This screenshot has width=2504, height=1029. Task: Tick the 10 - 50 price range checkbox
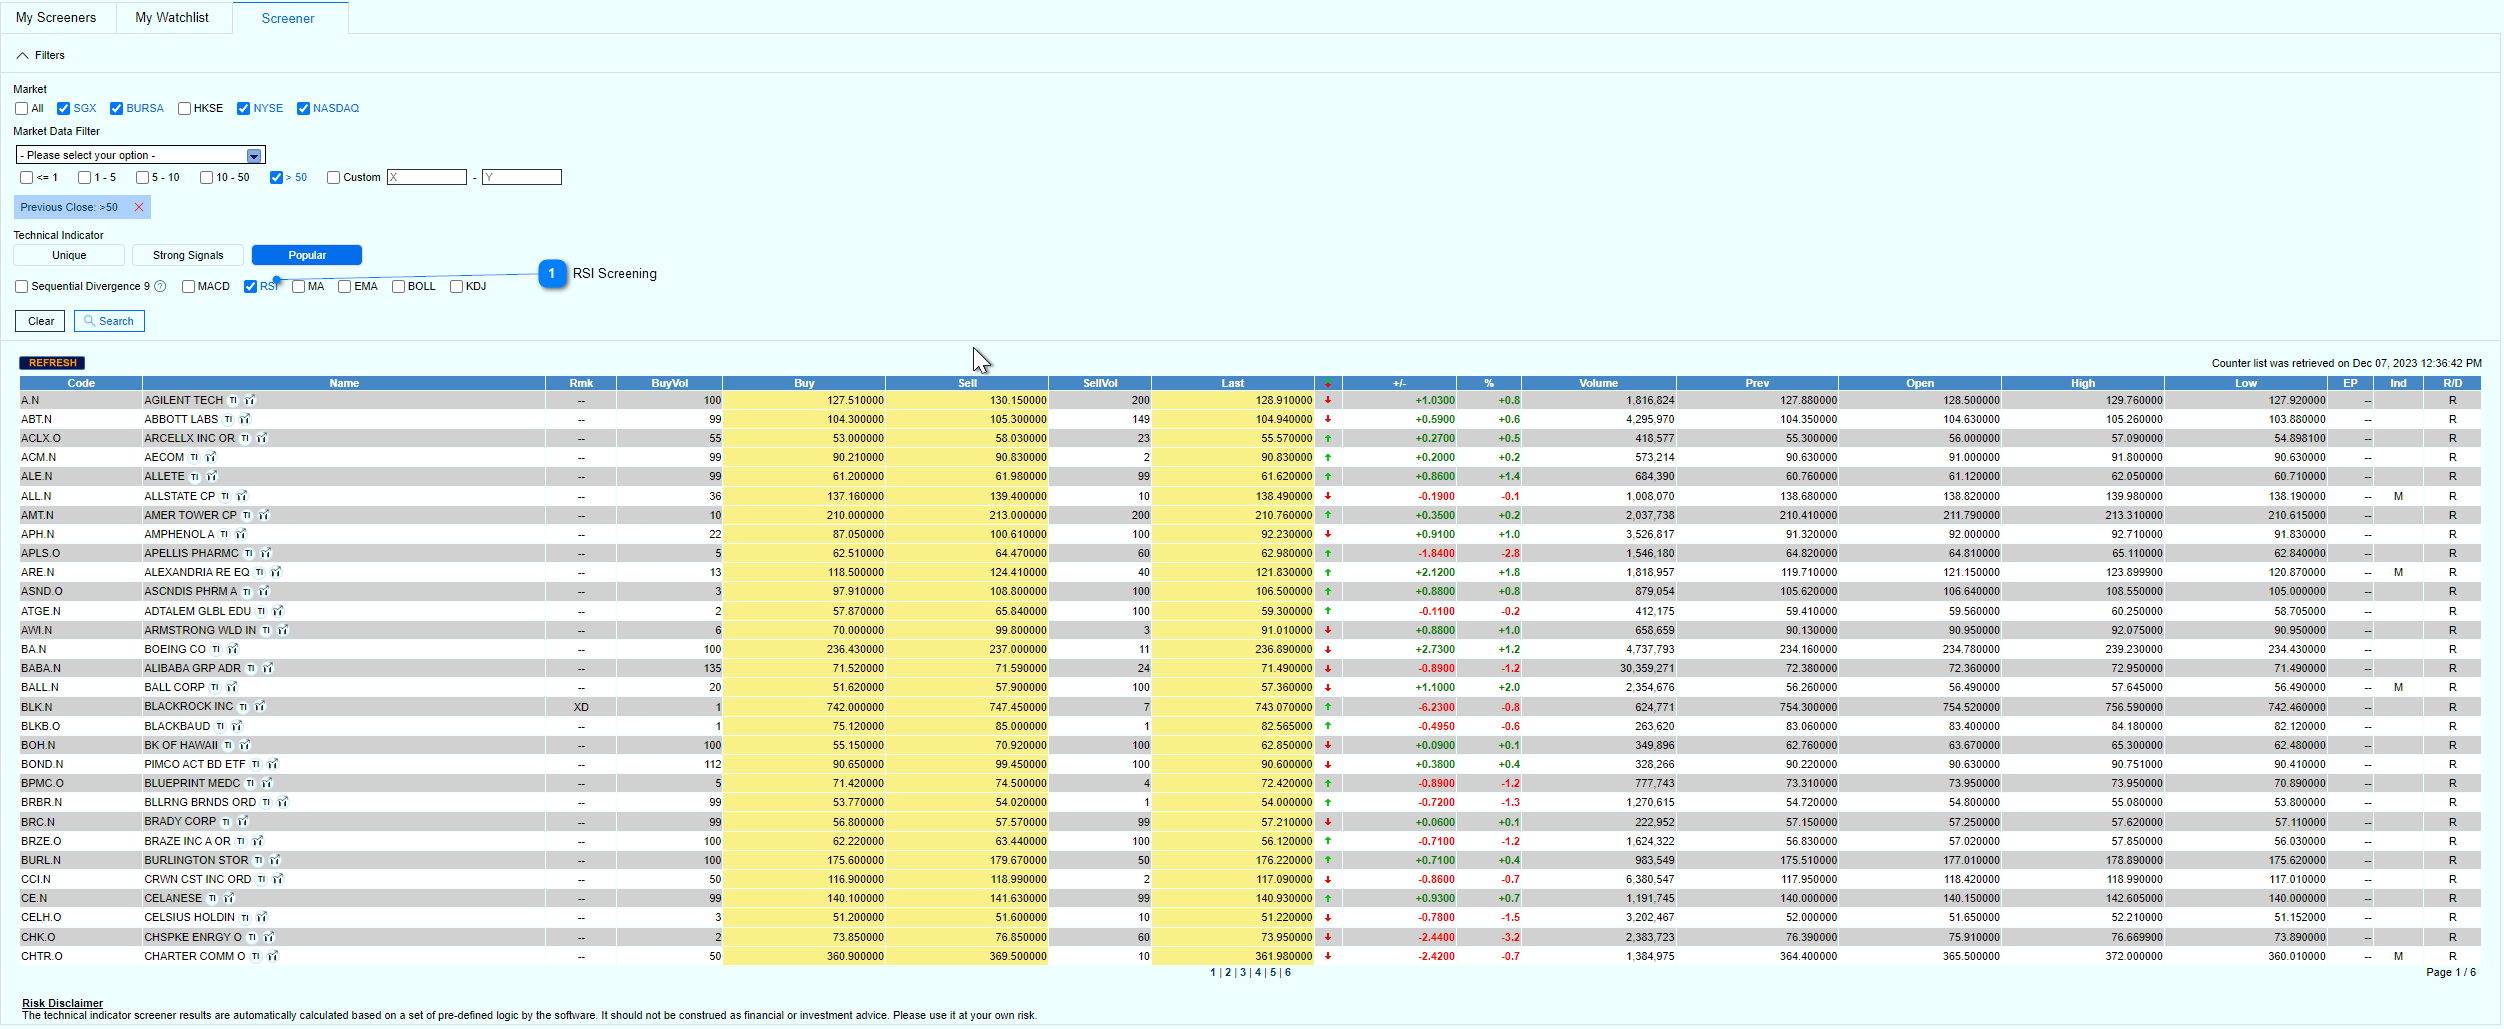207,177
